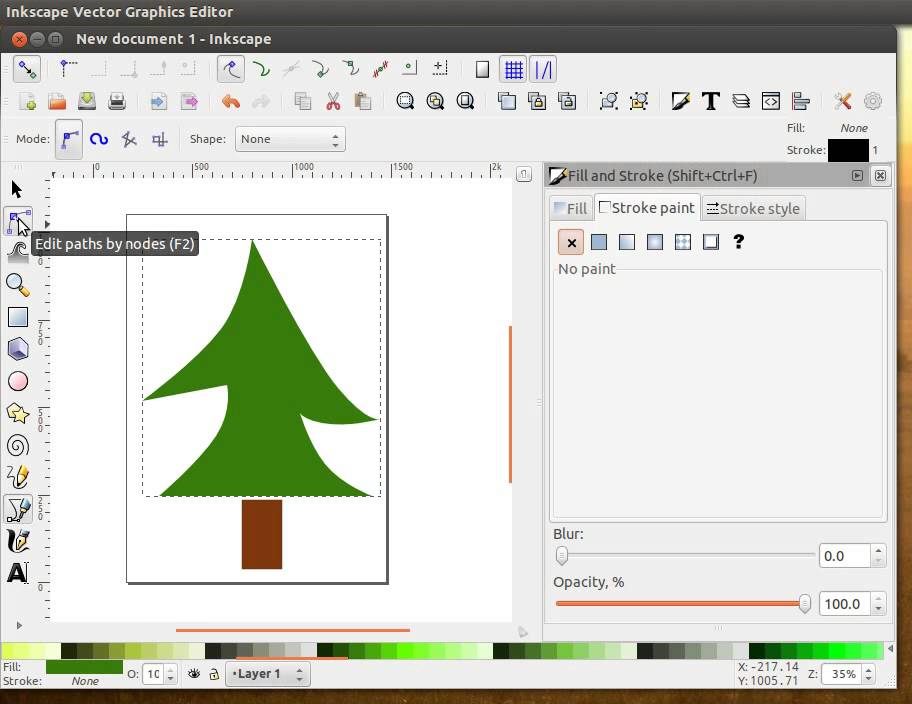Activate the Spiral tool

[x=17, y=445]
